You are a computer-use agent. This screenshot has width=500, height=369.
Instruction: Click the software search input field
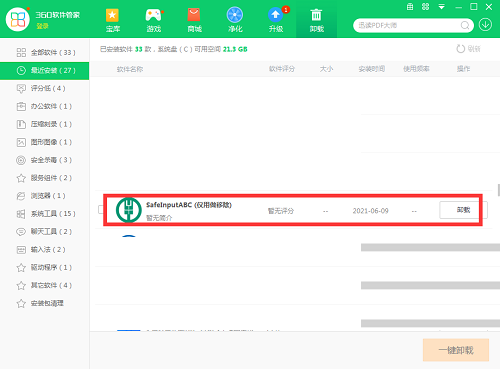click(409, 25)
